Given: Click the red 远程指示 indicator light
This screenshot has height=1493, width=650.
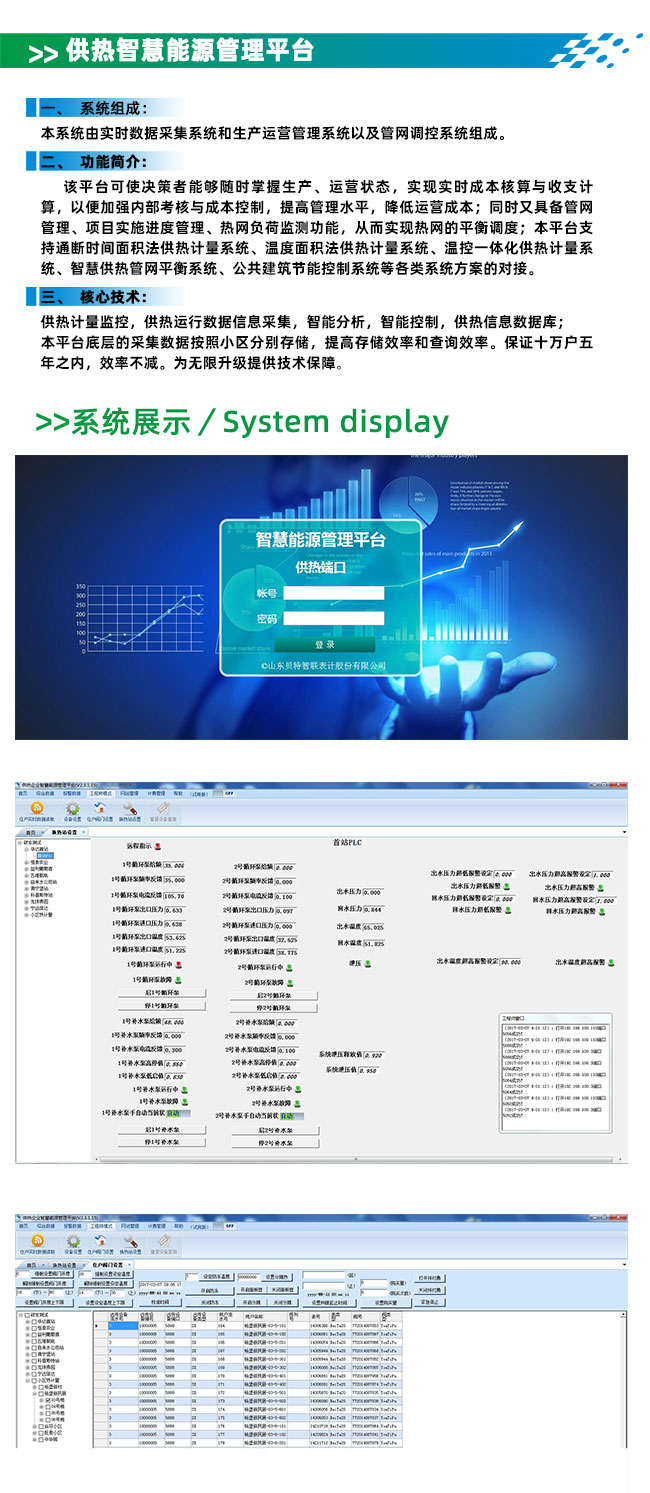Looking at the screenshot, I should (157, 845).
